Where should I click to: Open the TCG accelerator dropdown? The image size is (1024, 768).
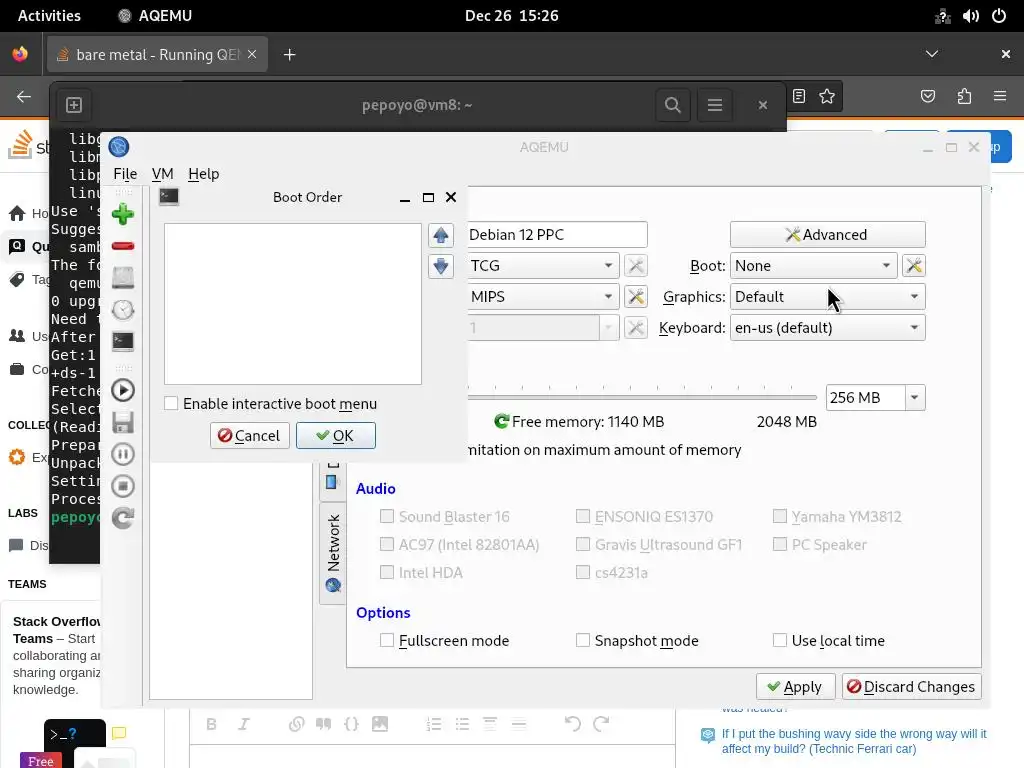(x=542, y=266)
